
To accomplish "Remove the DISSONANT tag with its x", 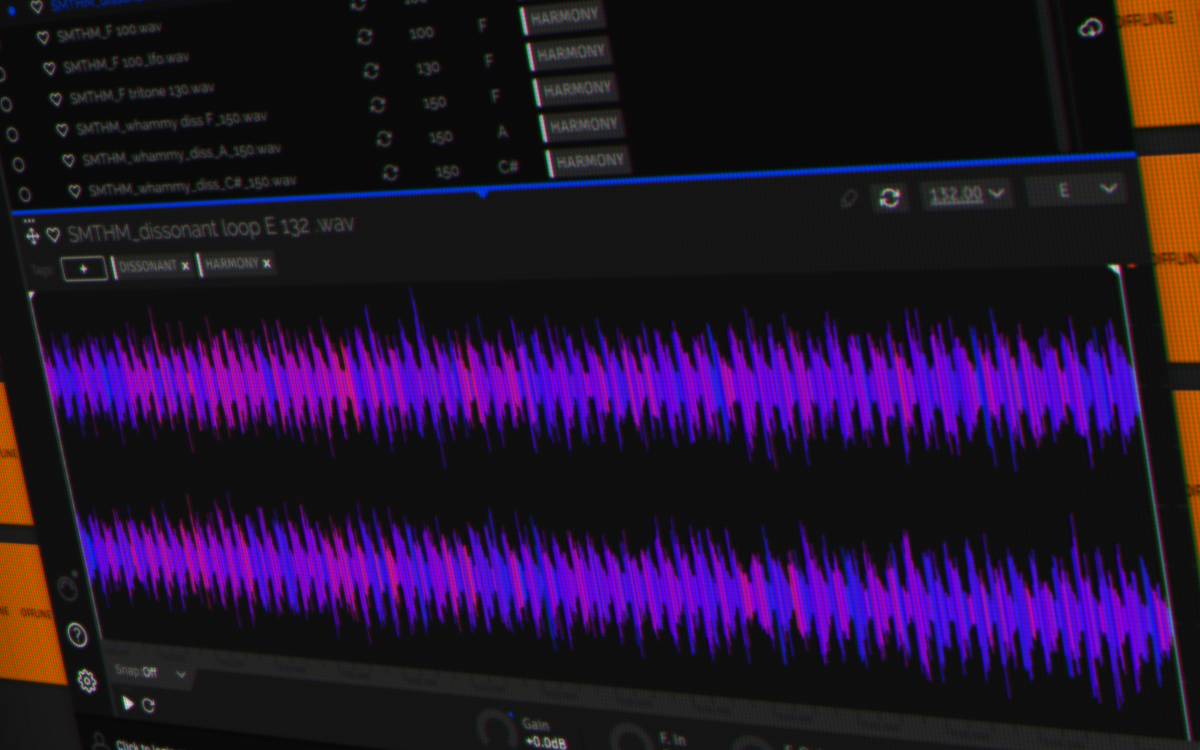I will (x=185, y=266).
